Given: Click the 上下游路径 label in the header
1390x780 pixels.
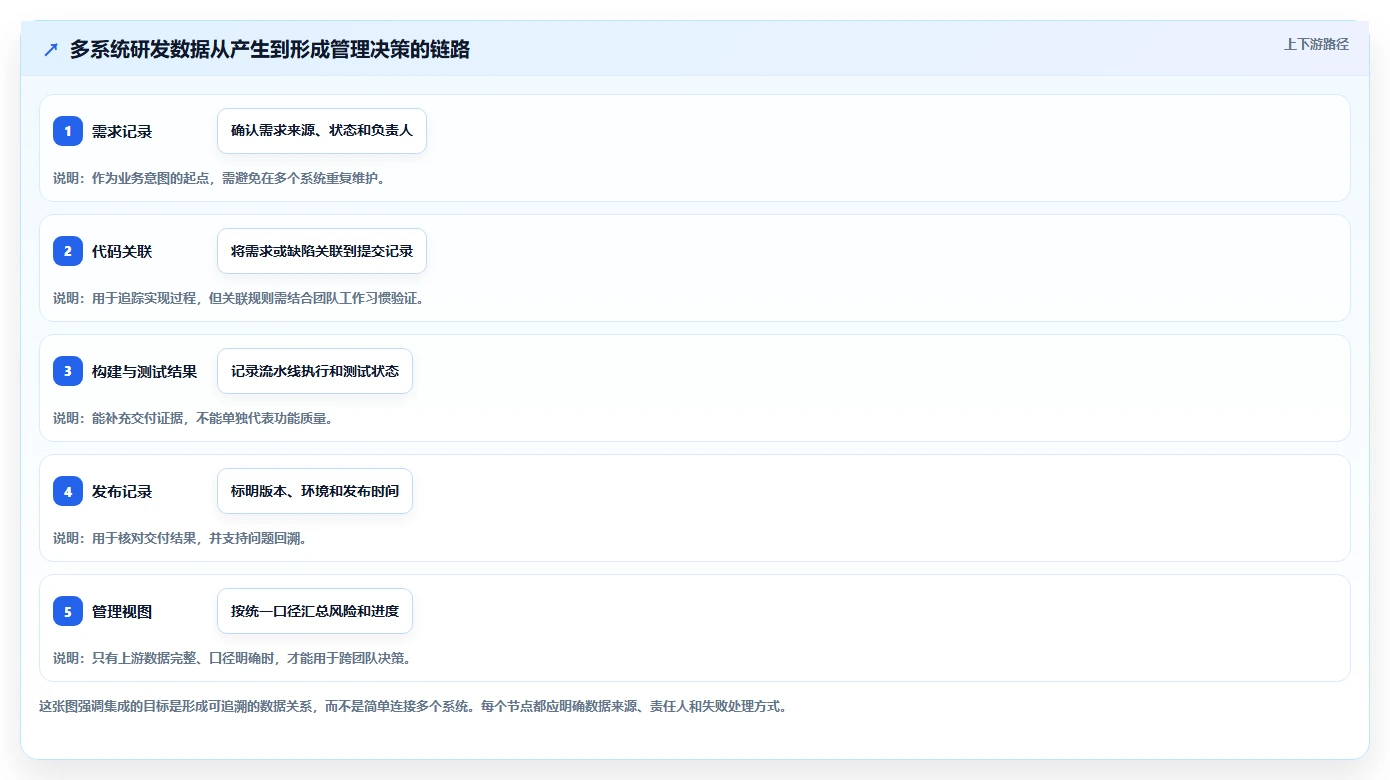Looking at the screenshot, I should point(1316,44).
